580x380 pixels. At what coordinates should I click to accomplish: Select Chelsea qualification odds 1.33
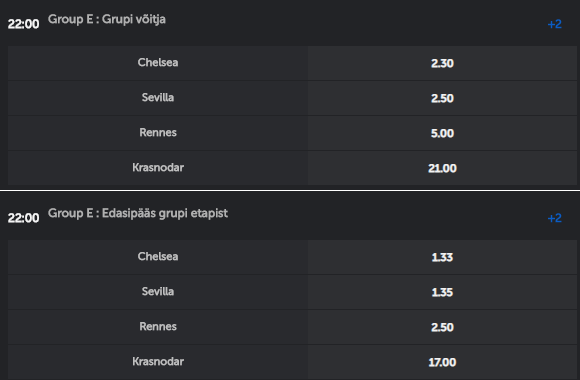(x=442, y=257)
